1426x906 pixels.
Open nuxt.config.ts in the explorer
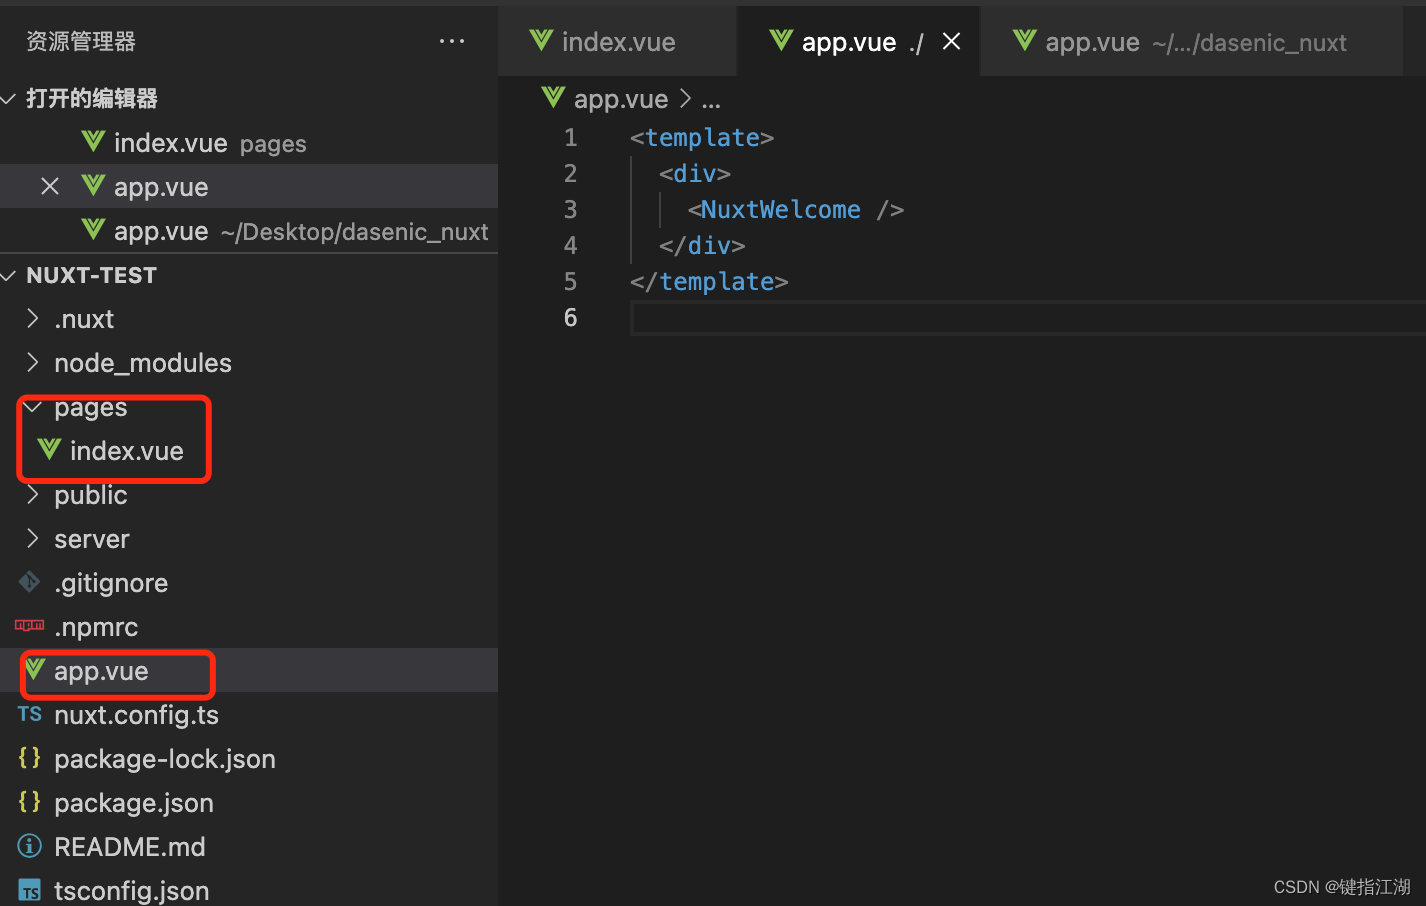(x=249, y=715)
